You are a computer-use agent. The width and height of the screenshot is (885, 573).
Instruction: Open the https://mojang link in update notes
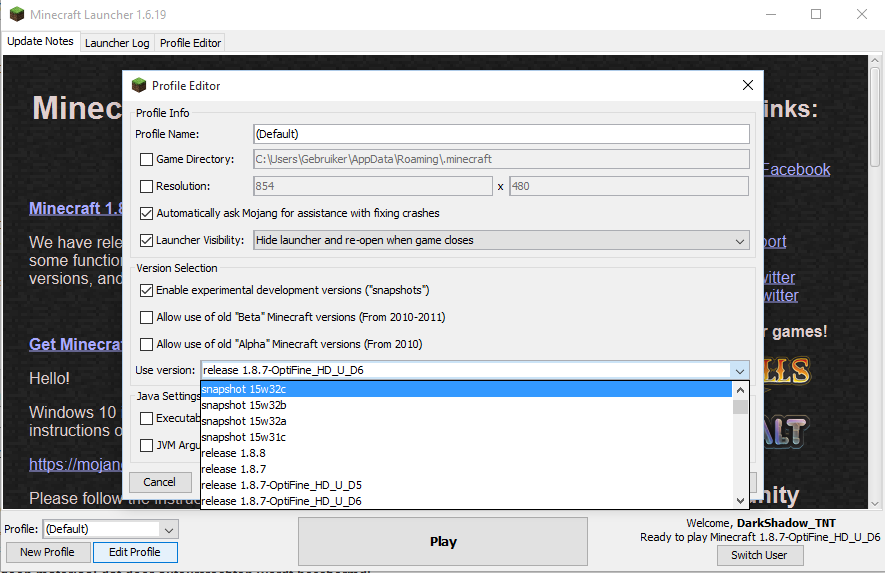point(76,465)
